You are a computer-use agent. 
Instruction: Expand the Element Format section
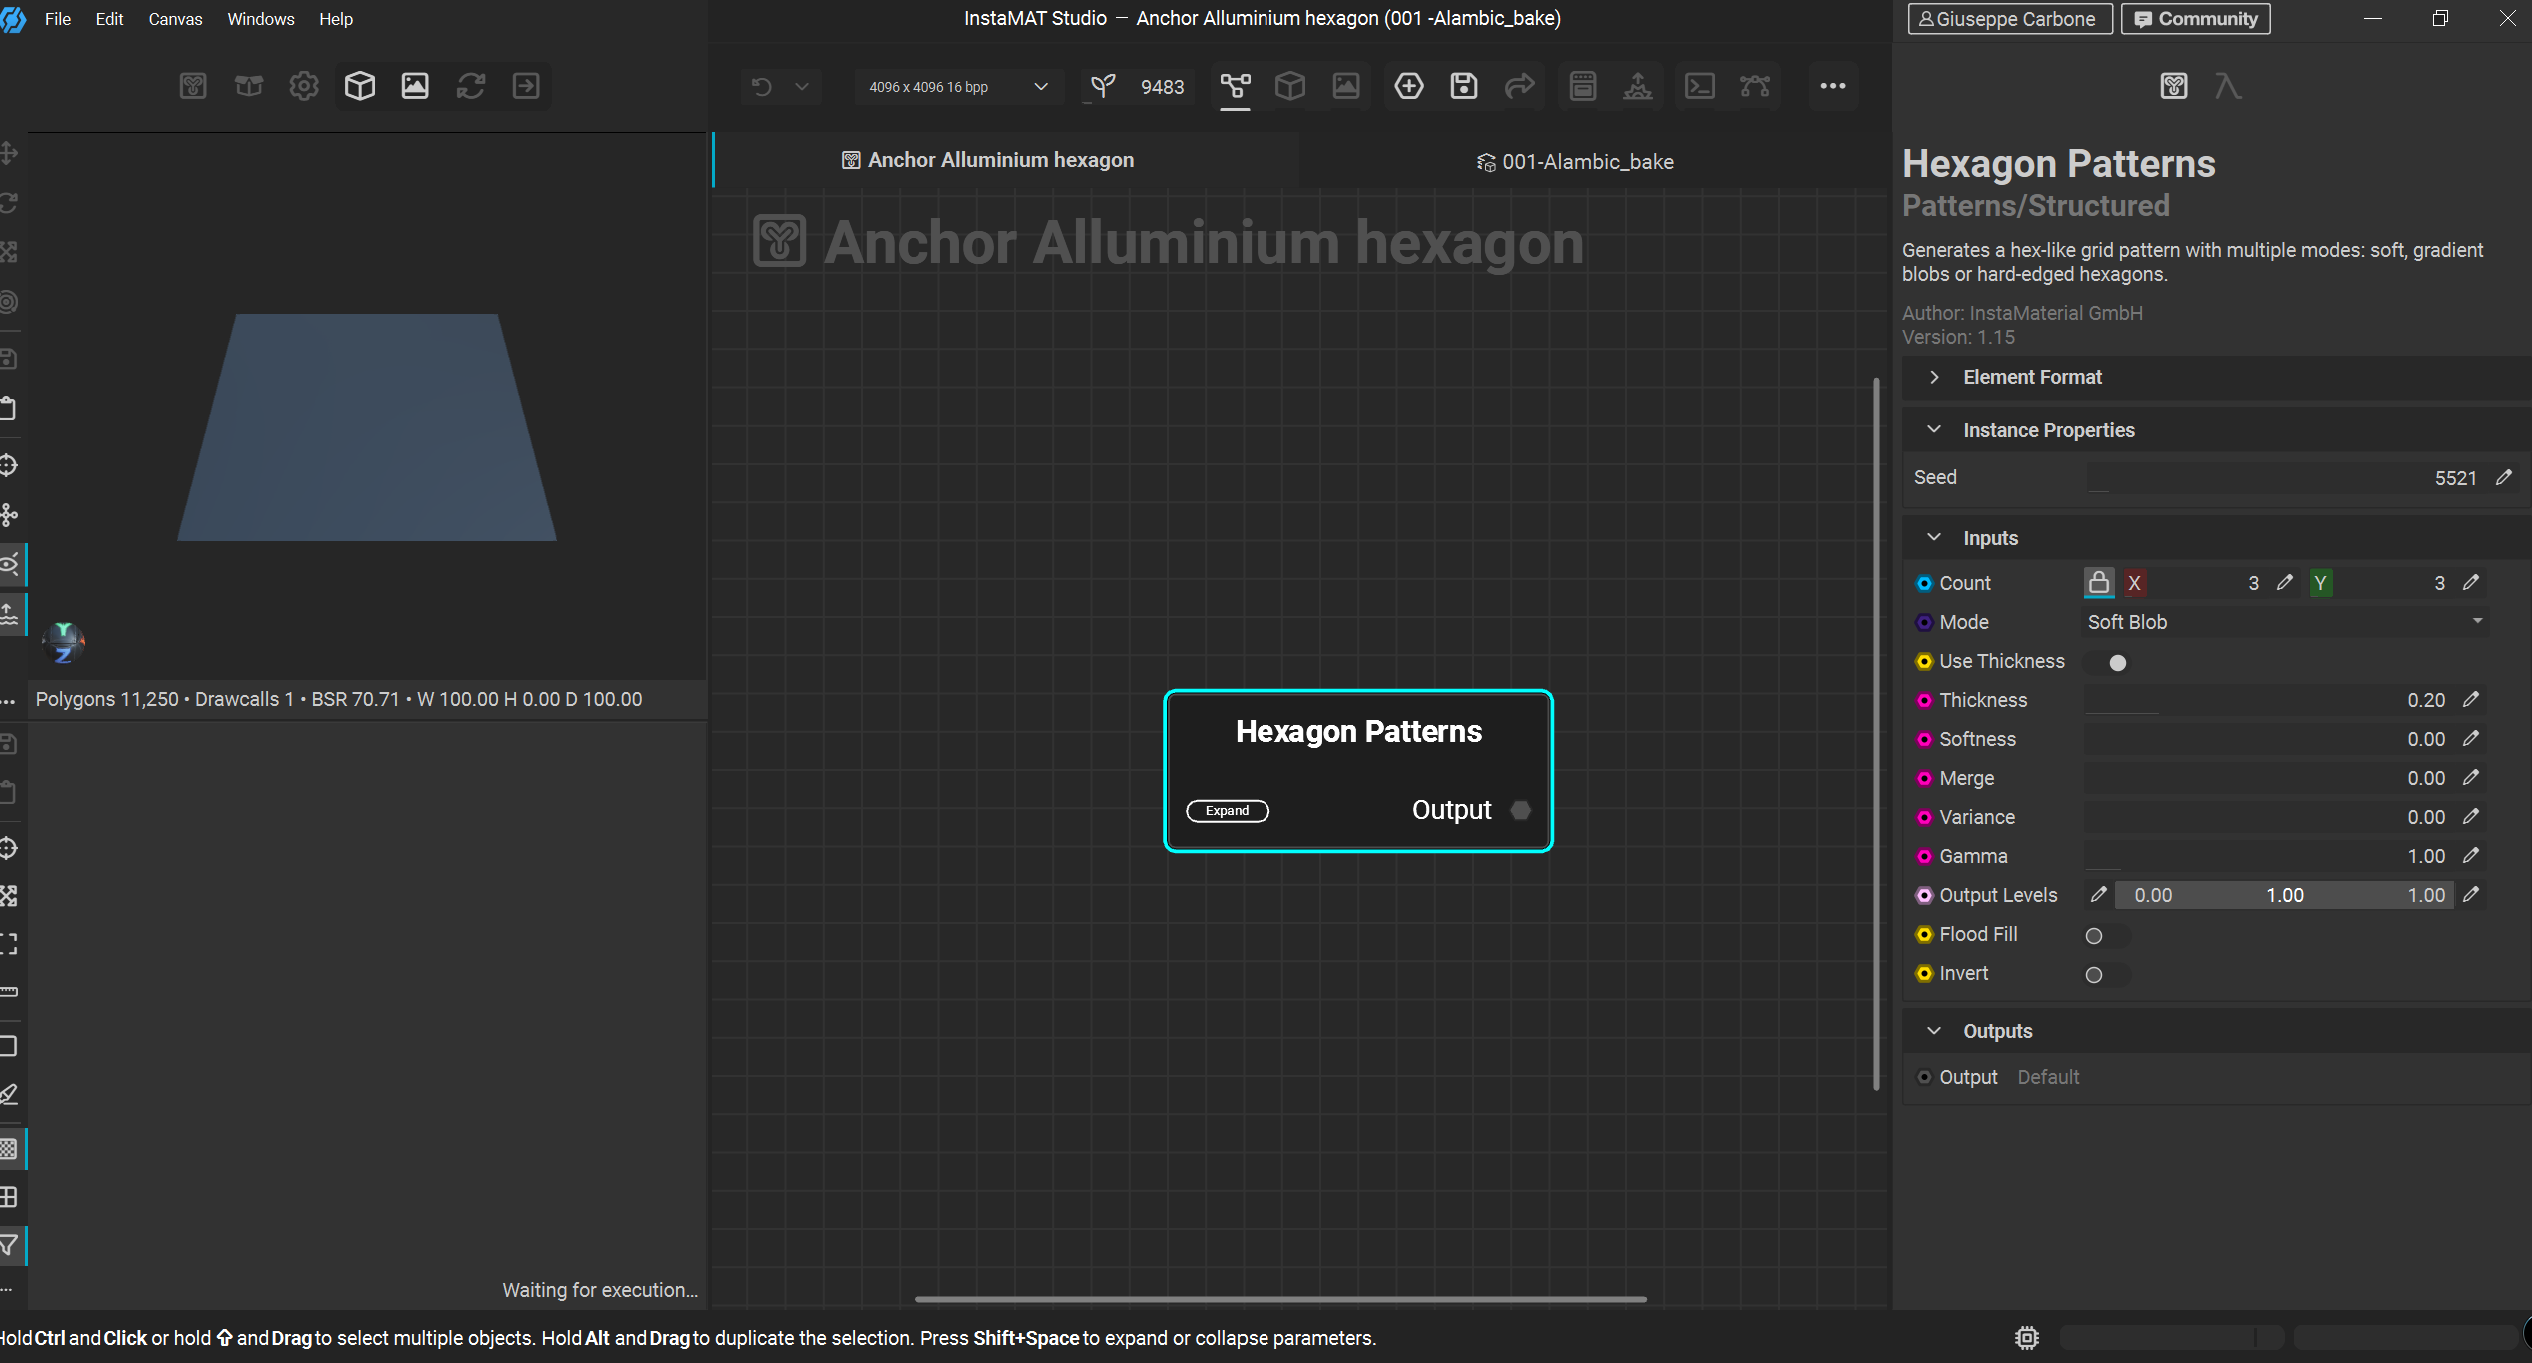pyautogui.click(x=2031, y=377)
